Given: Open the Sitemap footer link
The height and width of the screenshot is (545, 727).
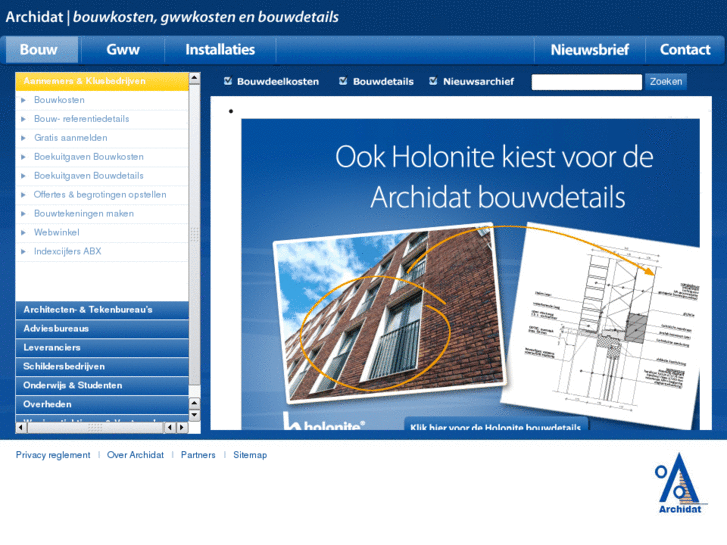Looking at the screenshot, I should pos(250,455).
